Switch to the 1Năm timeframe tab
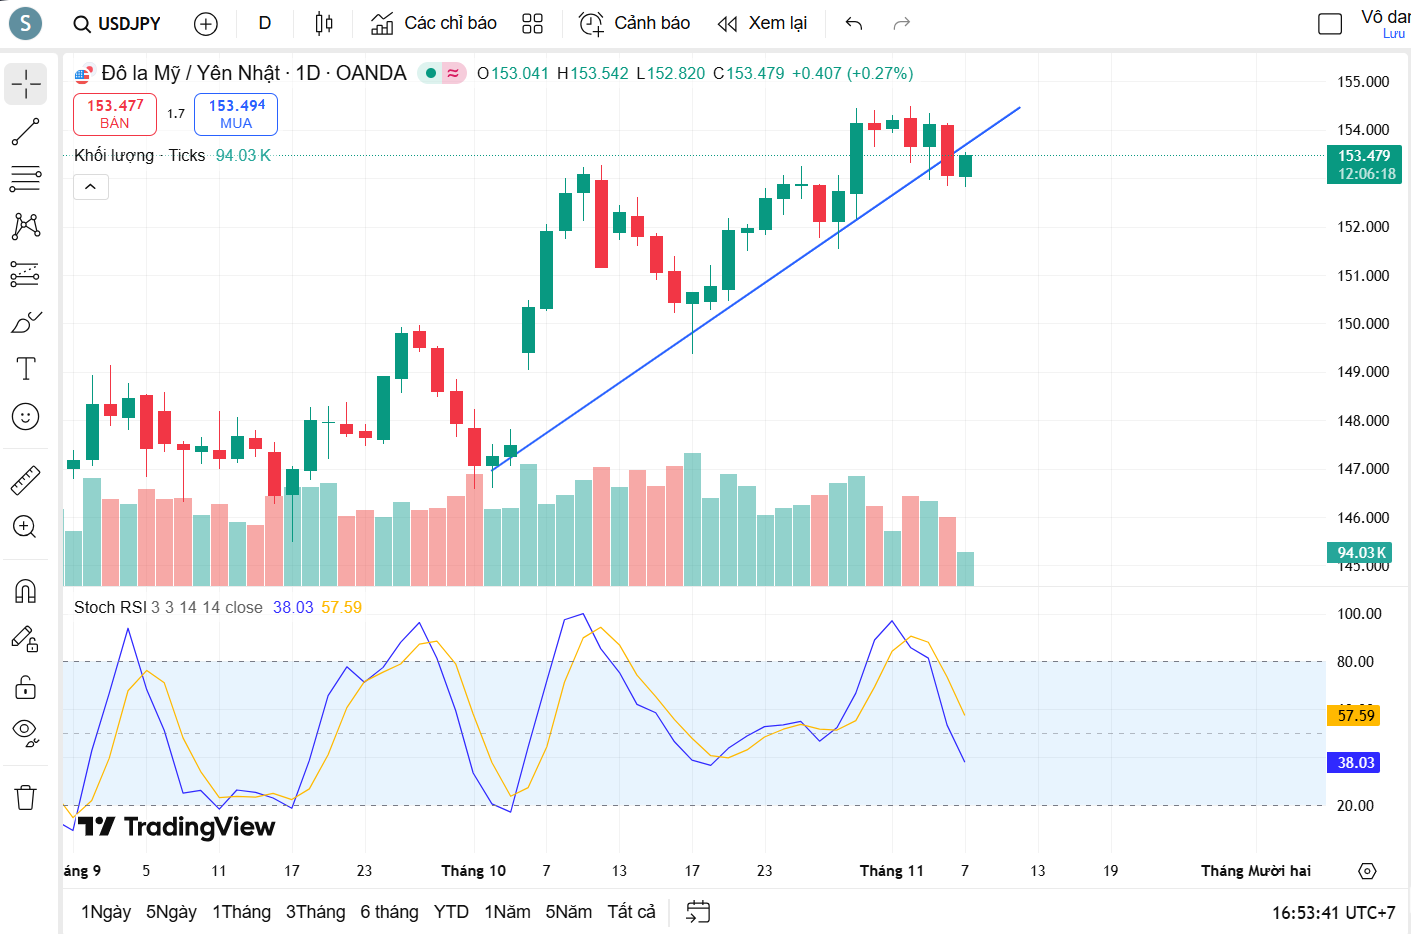The width and height of the screenshot is (1411, 934). click(x=507, y=911)
